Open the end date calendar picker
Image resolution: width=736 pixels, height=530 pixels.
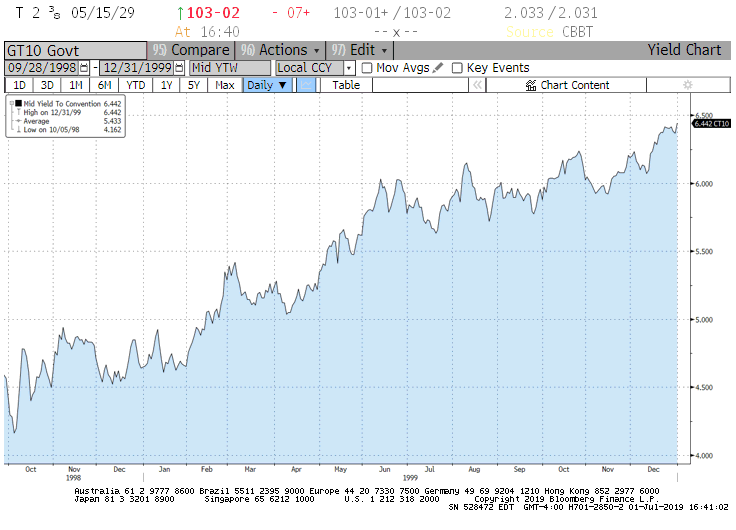179,68
